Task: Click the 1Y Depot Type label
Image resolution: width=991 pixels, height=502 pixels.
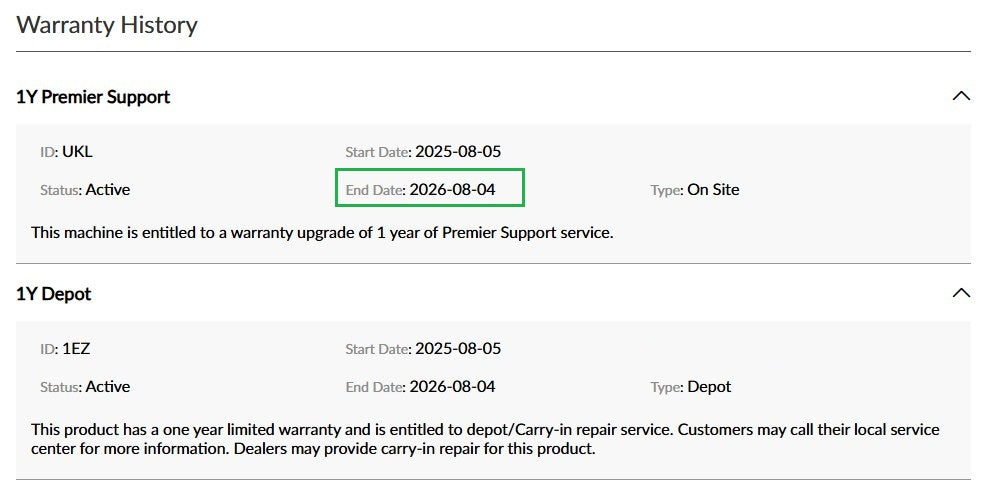Action: (666, 387)
